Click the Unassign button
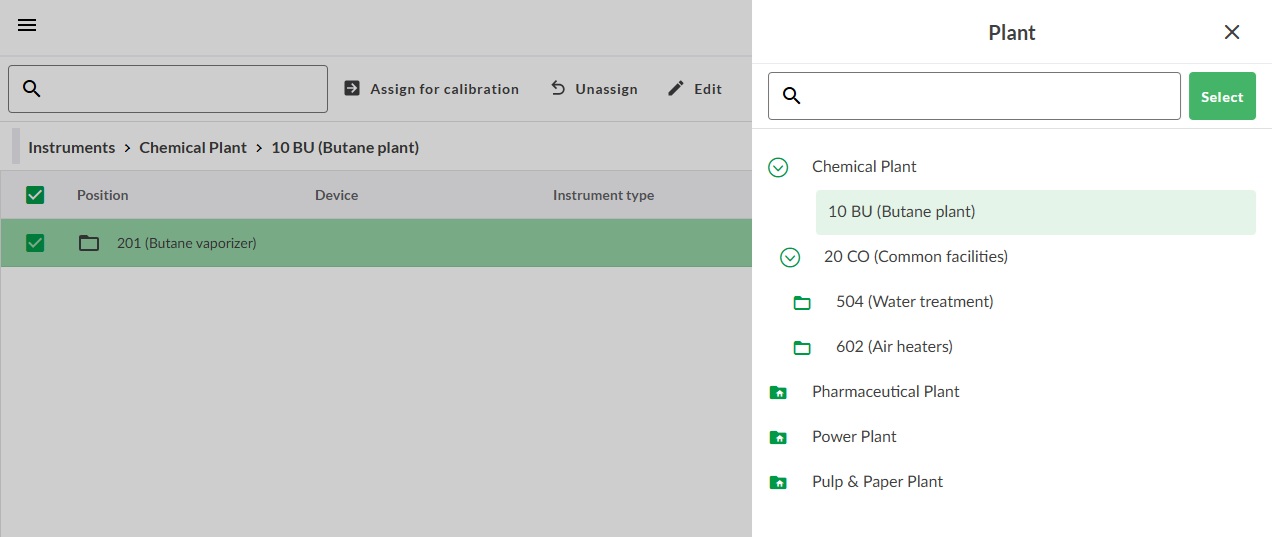 pyautogui.click(x=594, y=89)
